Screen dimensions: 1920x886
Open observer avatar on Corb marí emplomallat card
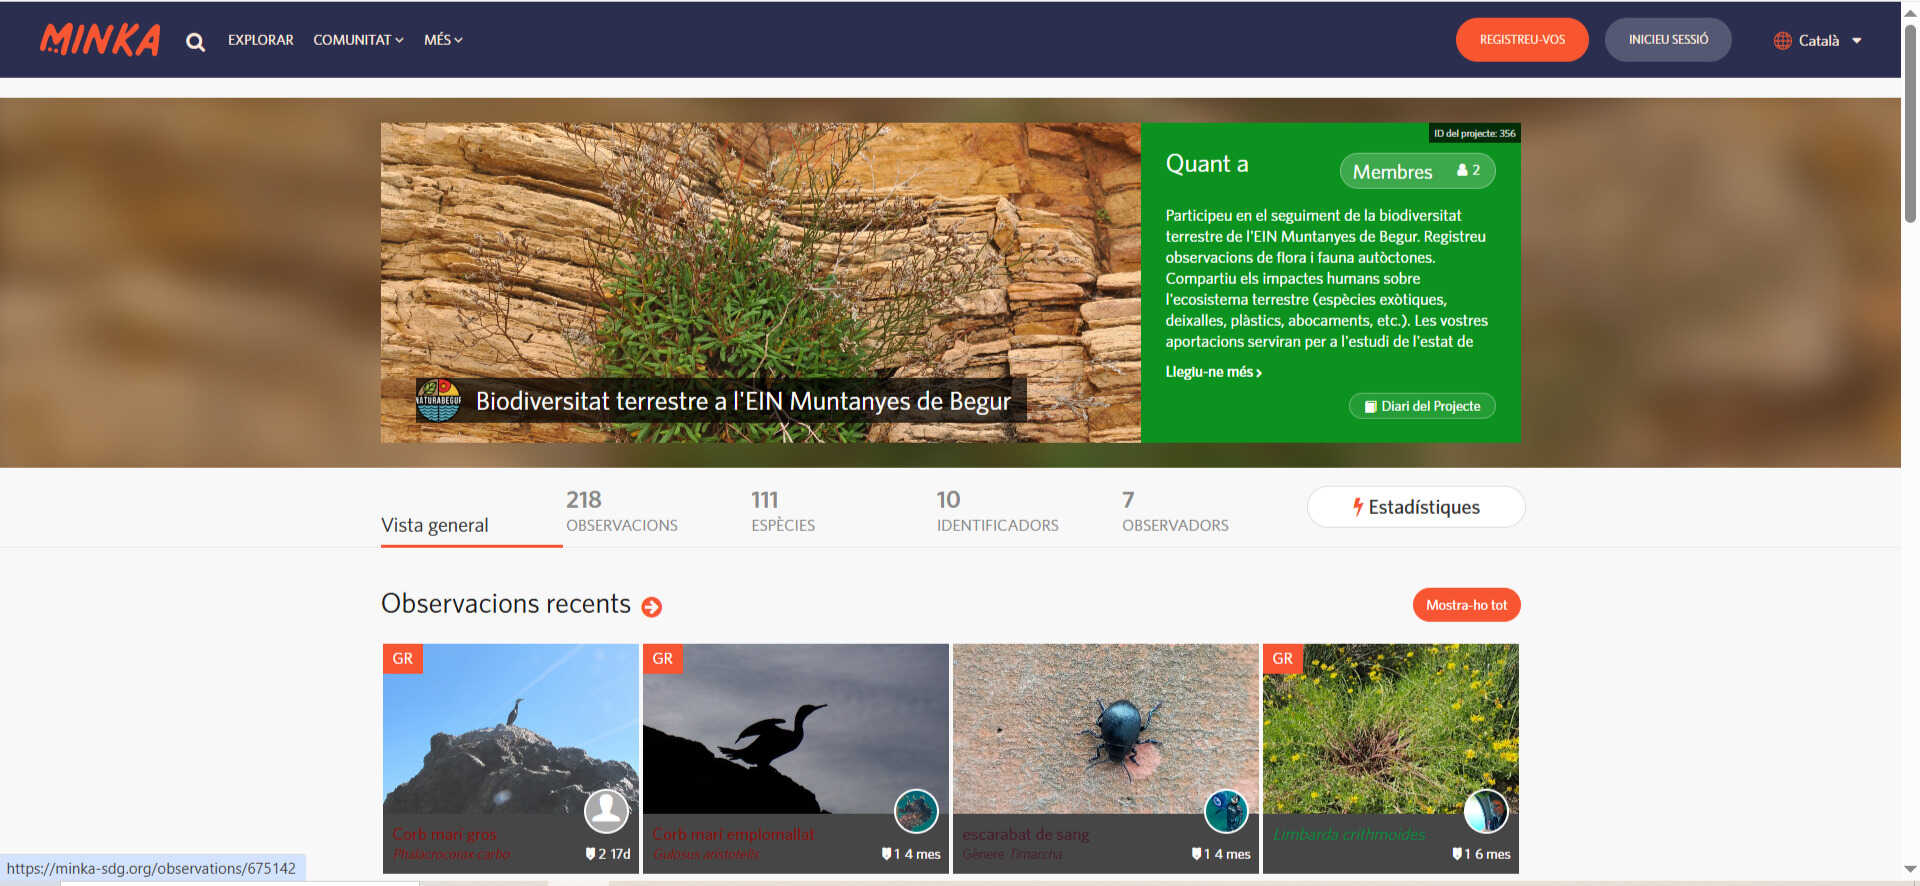pyautogui.click(x=916, y=810)
